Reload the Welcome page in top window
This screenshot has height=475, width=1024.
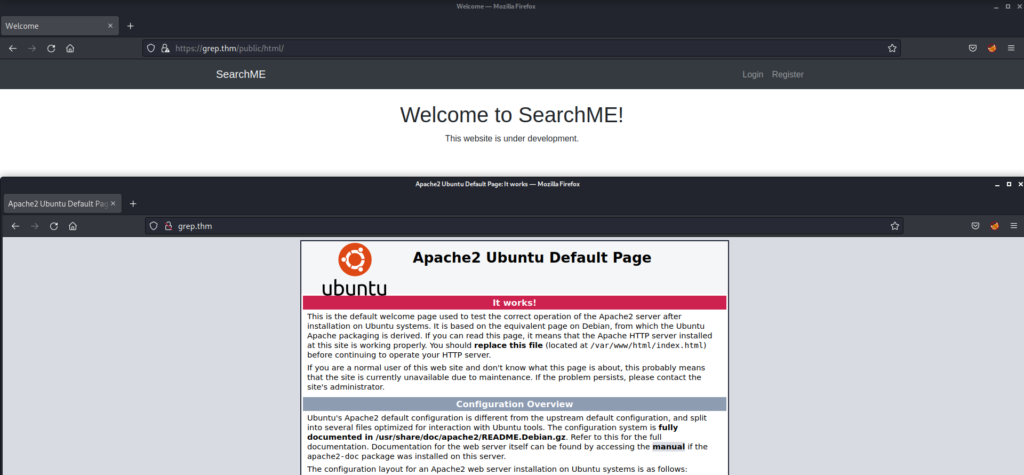[51, 48]
